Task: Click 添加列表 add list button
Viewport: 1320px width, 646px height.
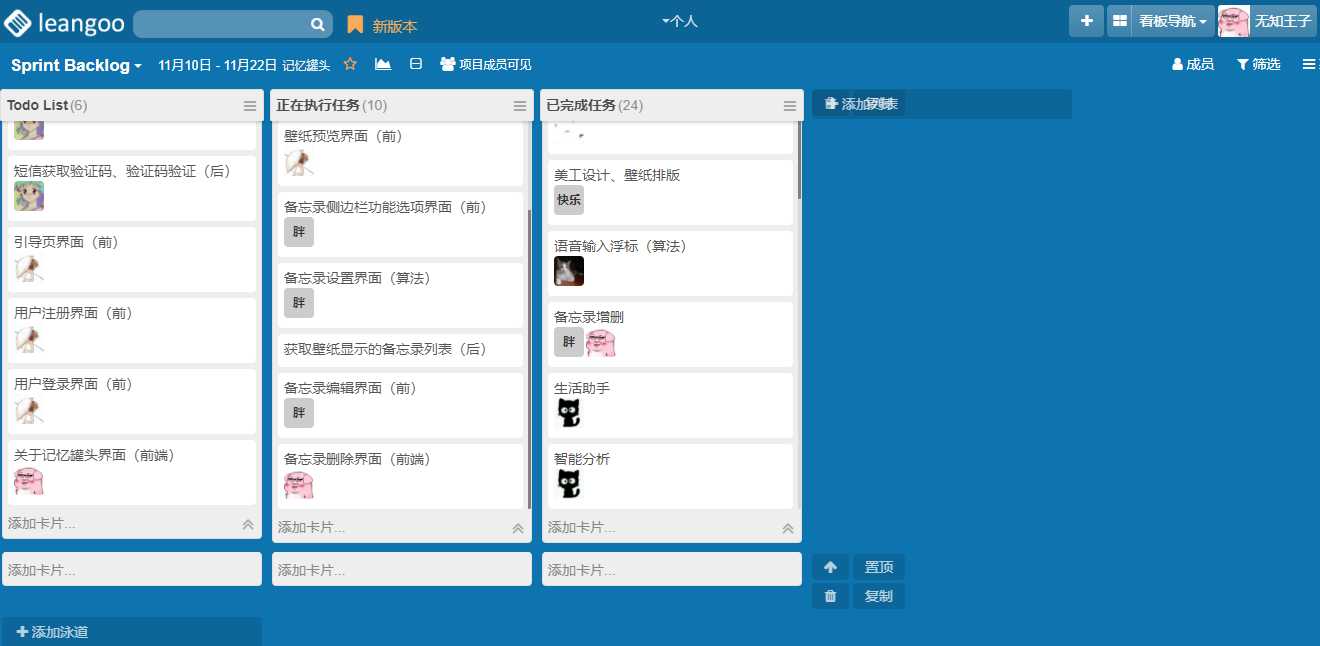Action: coord(860,104)
